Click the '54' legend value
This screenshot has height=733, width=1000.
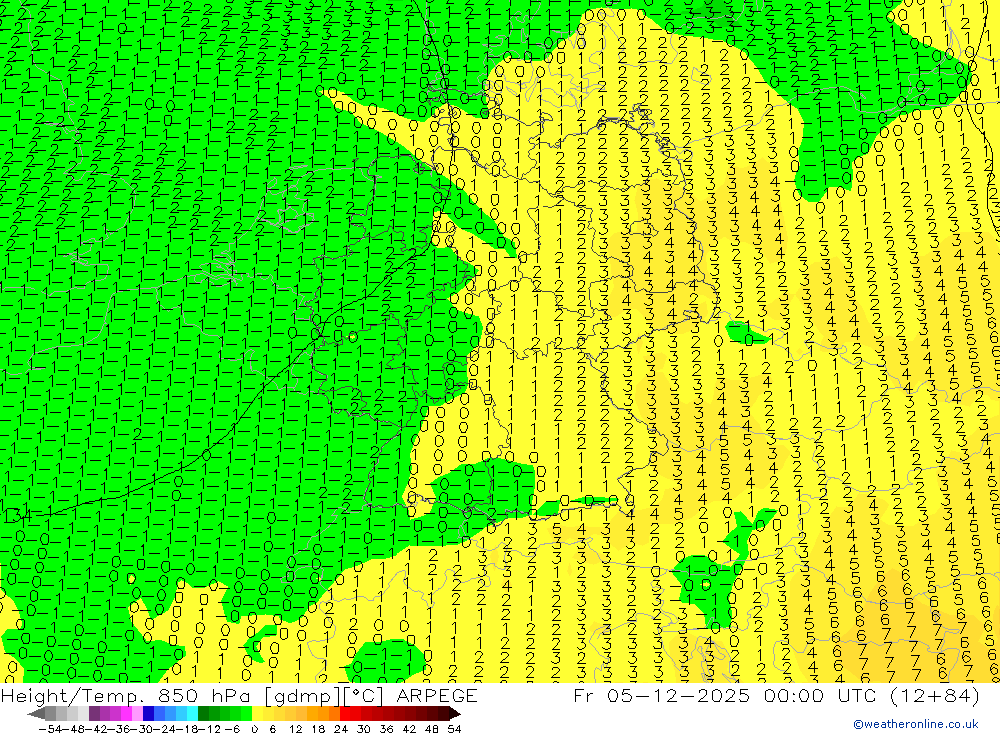[454, 729]
